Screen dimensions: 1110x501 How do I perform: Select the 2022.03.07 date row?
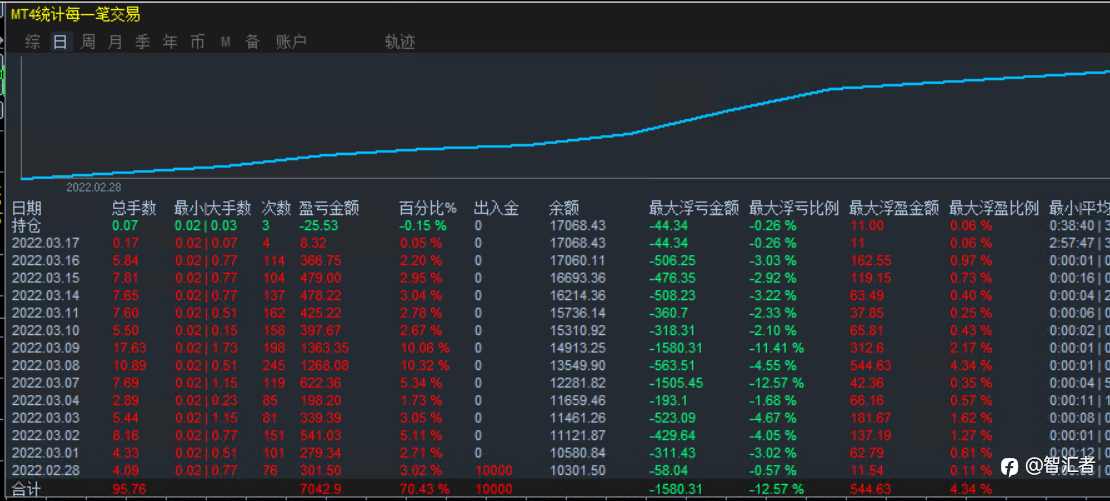[x=46, y=383]
